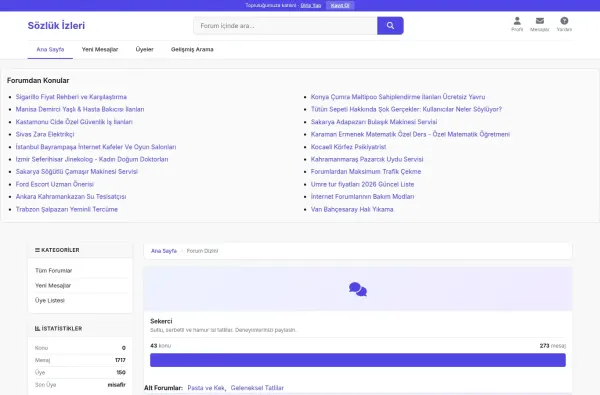Open İzmir Seferihisar Jinekolog topic
This screenshot has height=395, width=600.
pyautogui.click(x=92, y=159)
